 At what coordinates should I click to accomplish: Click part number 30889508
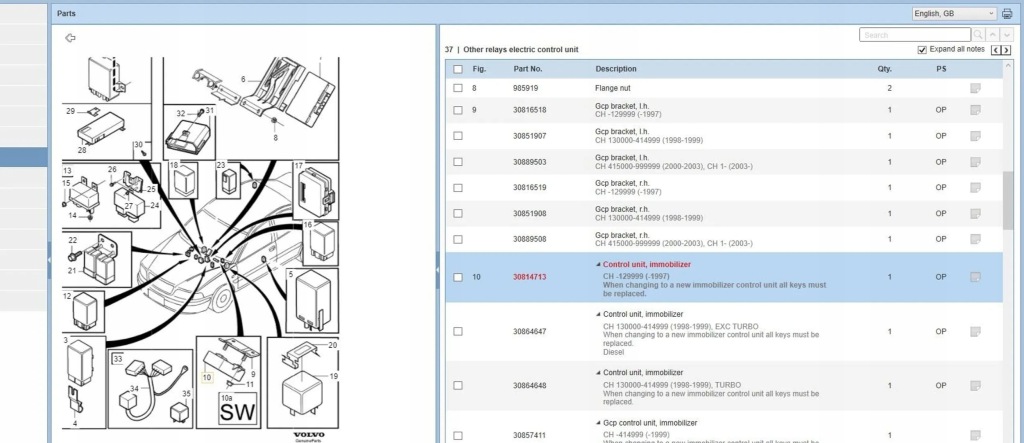[x=530, y=239]
